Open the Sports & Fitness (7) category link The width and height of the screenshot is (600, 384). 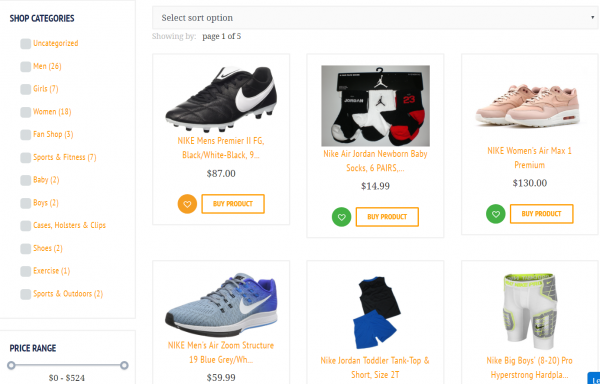65,157
